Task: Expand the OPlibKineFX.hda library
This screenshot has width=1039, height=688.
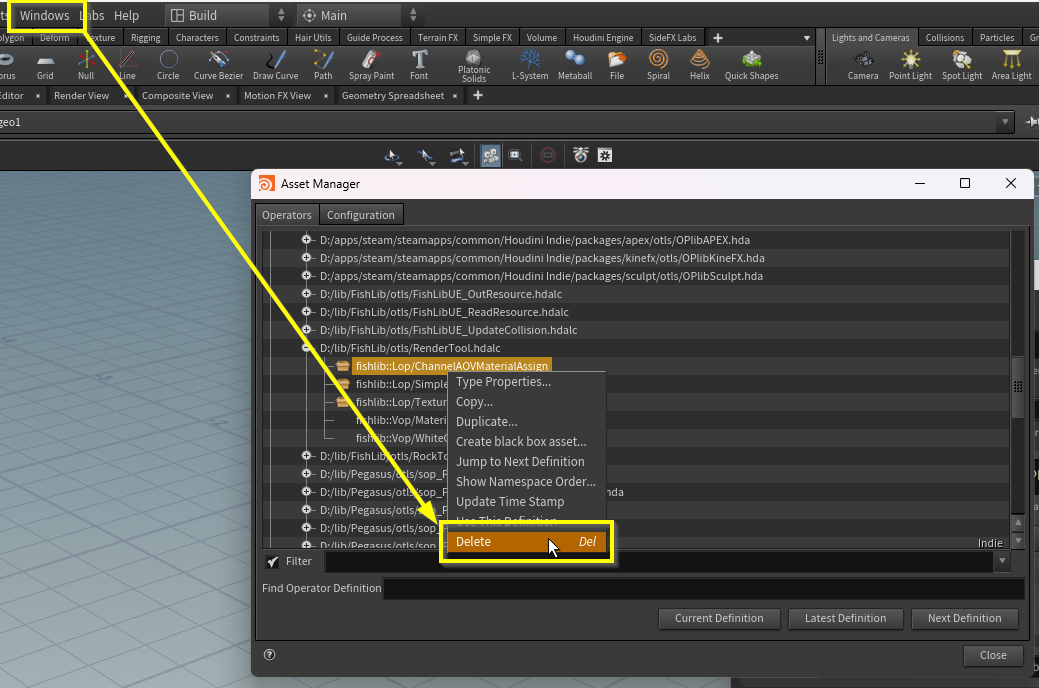Action: click(306, 257)
